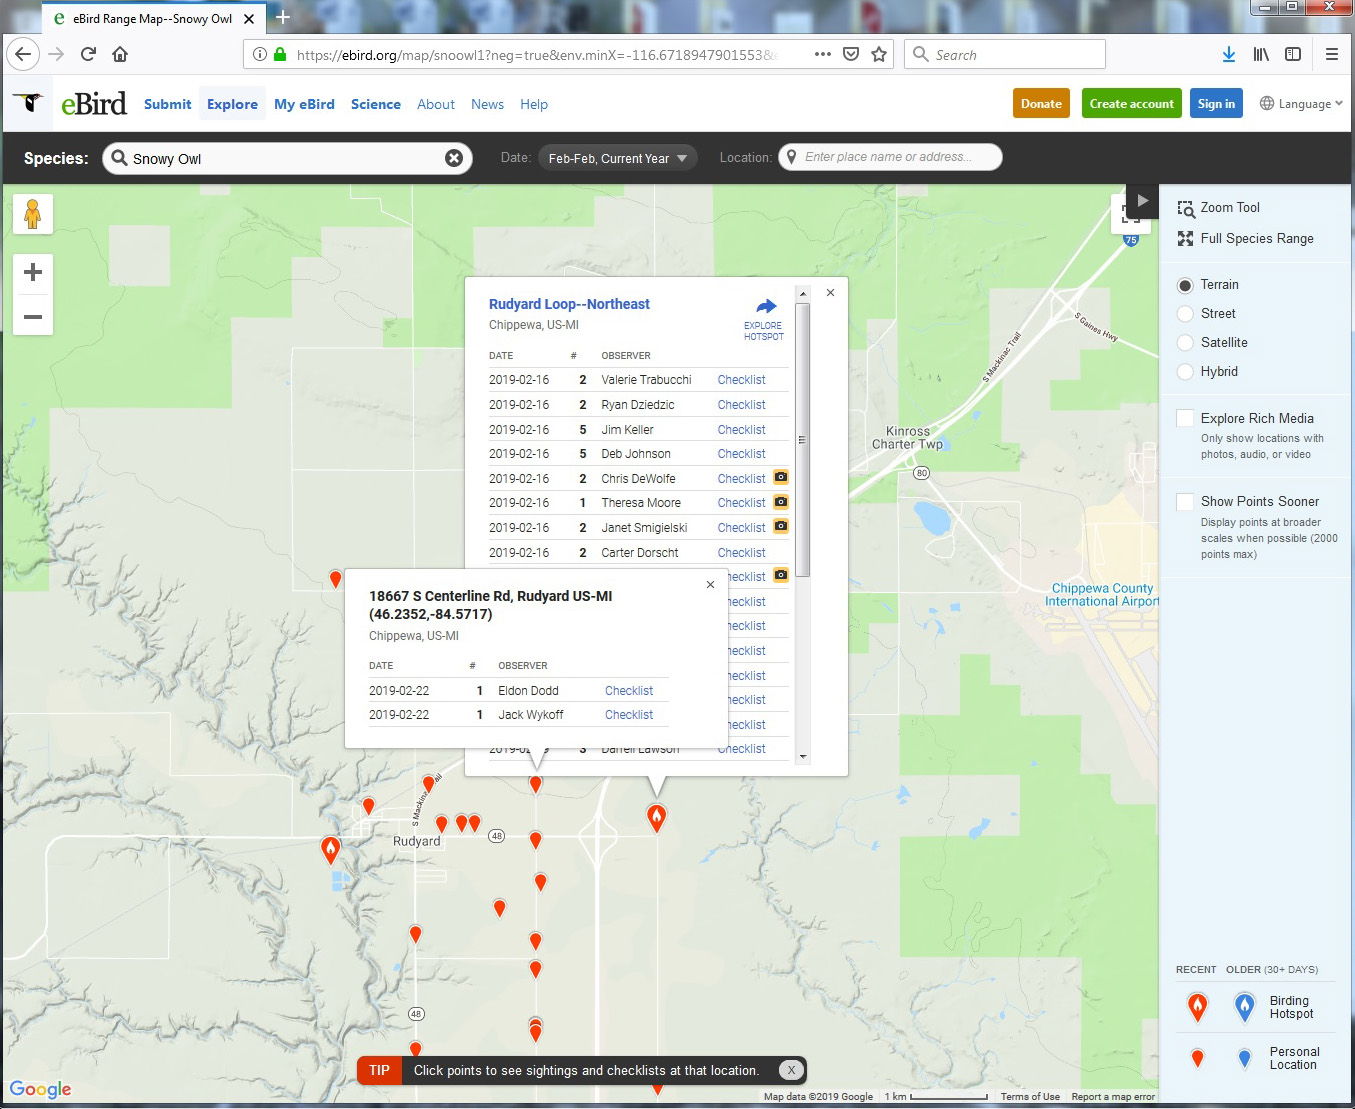
Task: Enable Explore Rich Media checkbox
Action: 1185,419
